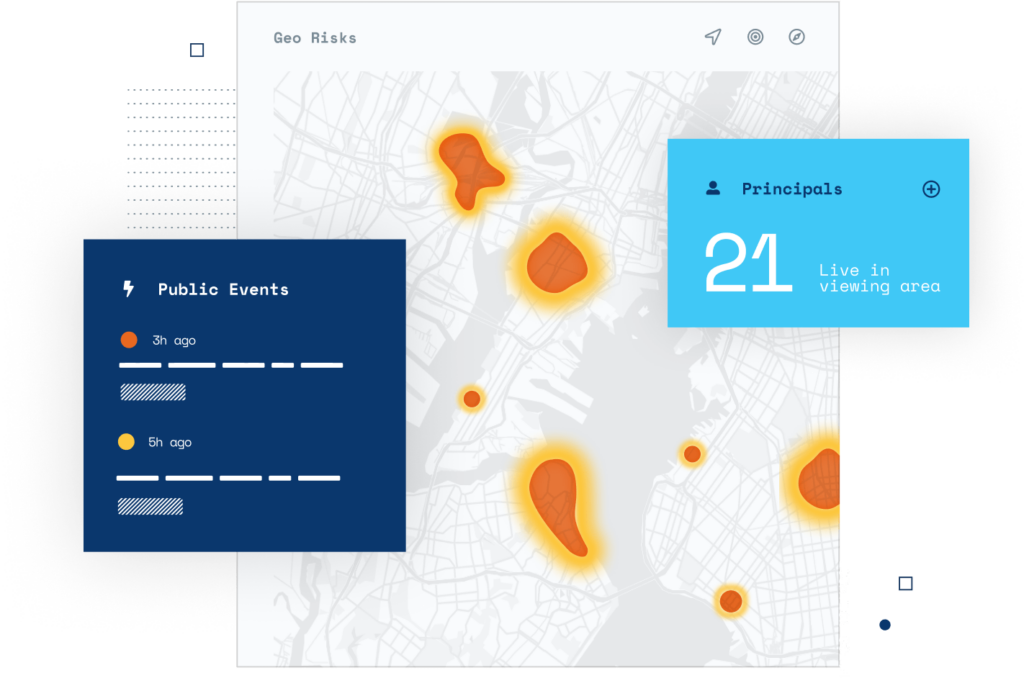1024x678 pixels.
Task: Click the location arrow icon in Geo Risks
Action: (712, 37)
